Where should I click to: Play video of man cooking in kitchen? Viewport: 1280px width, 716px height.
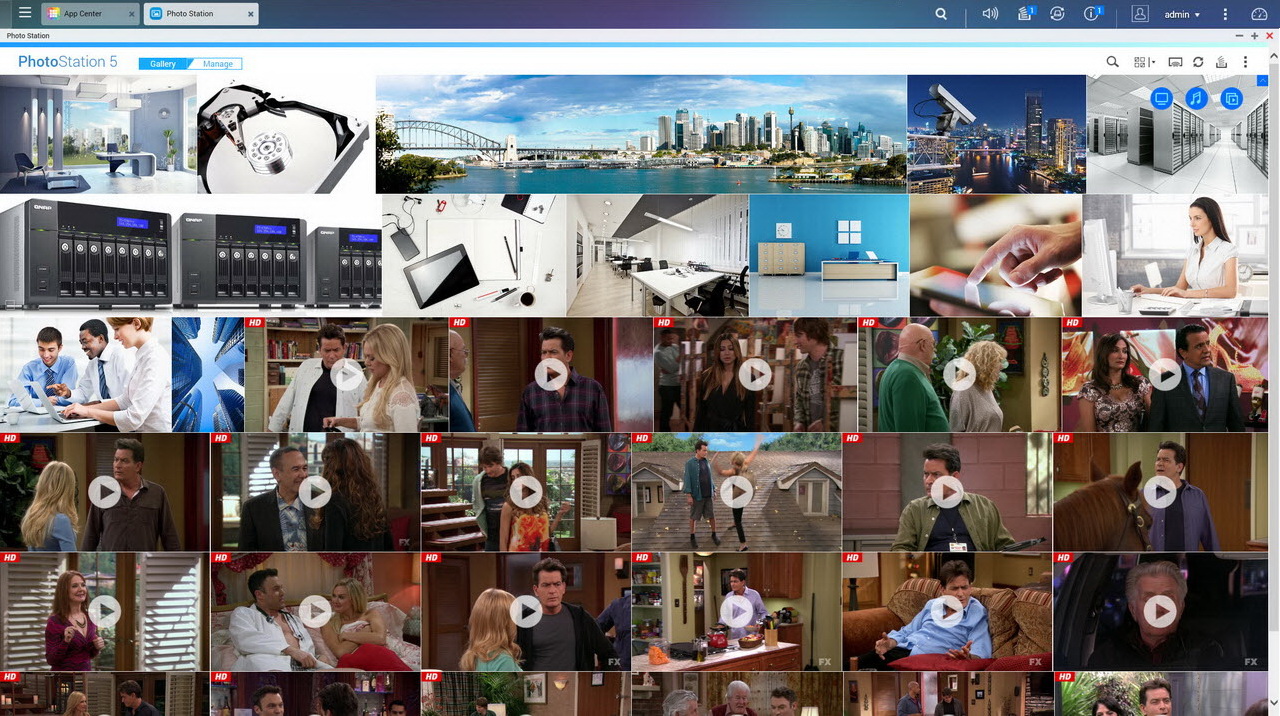736,611
